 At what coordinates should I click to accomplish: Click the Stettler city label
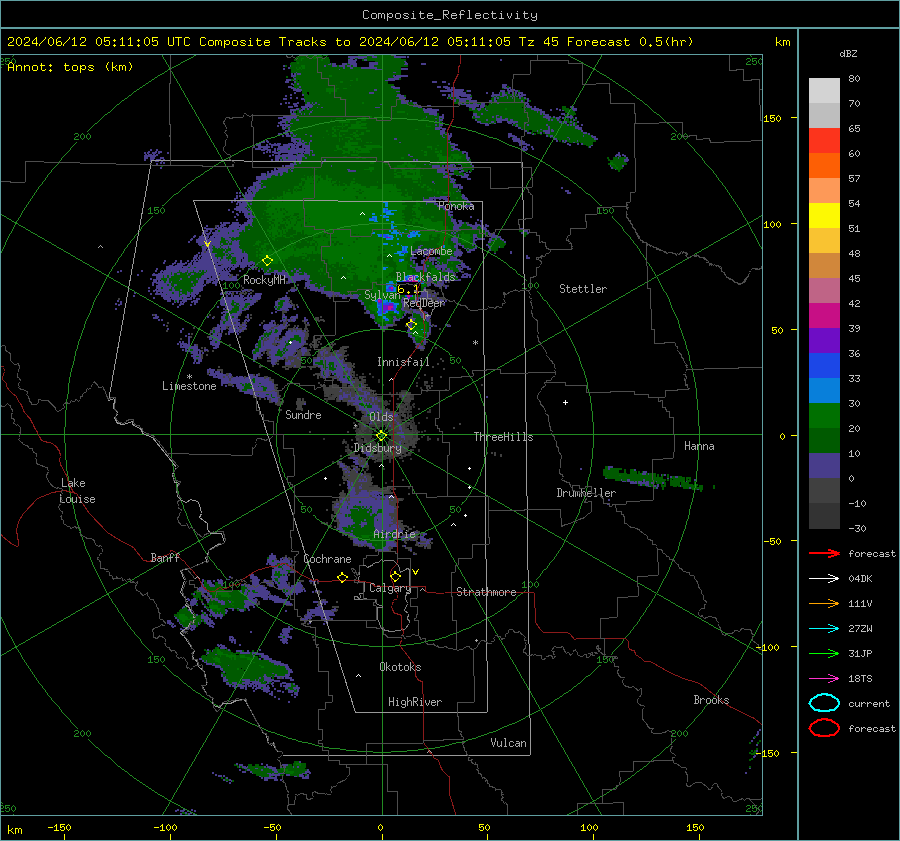[x=583, y=289]
